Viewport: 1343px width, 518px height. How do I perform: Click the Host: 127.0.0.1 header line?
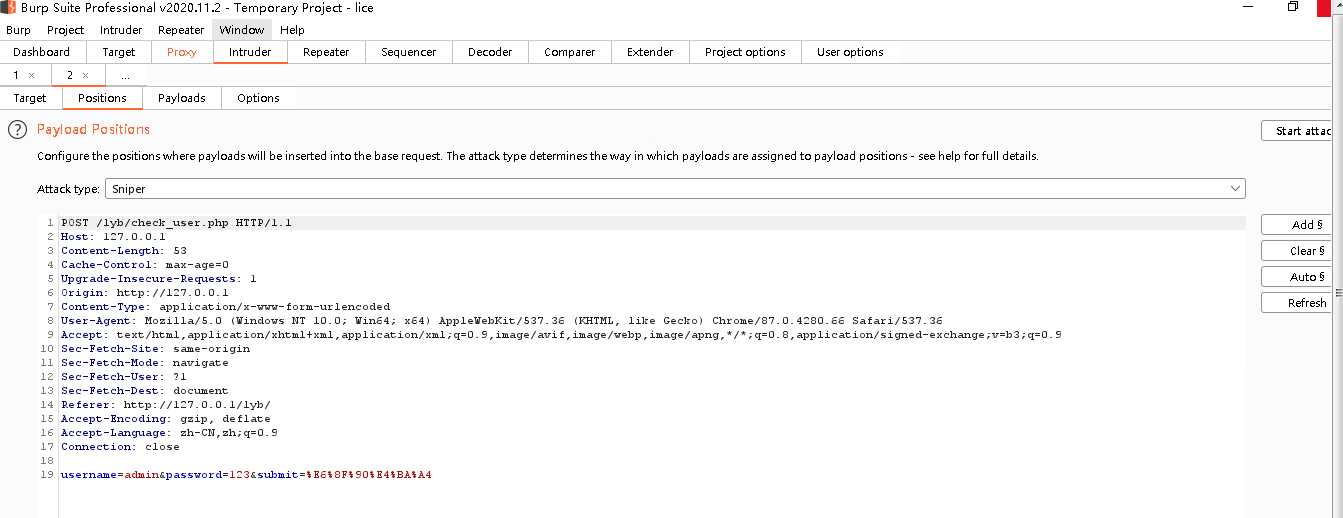(113, 236)
